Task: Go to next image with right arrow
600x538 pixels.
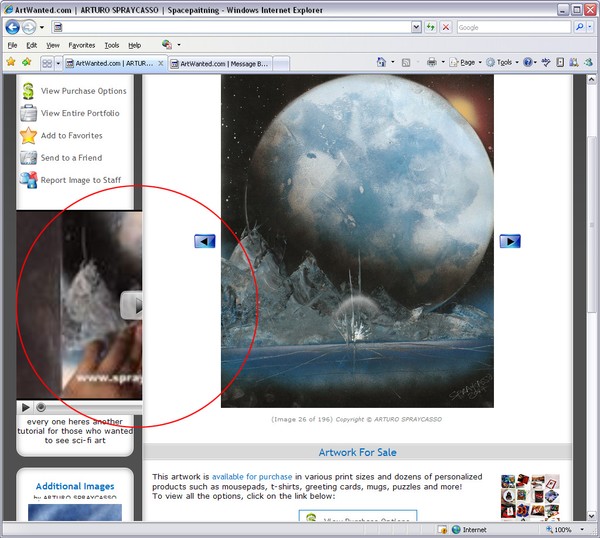Action: tap(510, 241)
